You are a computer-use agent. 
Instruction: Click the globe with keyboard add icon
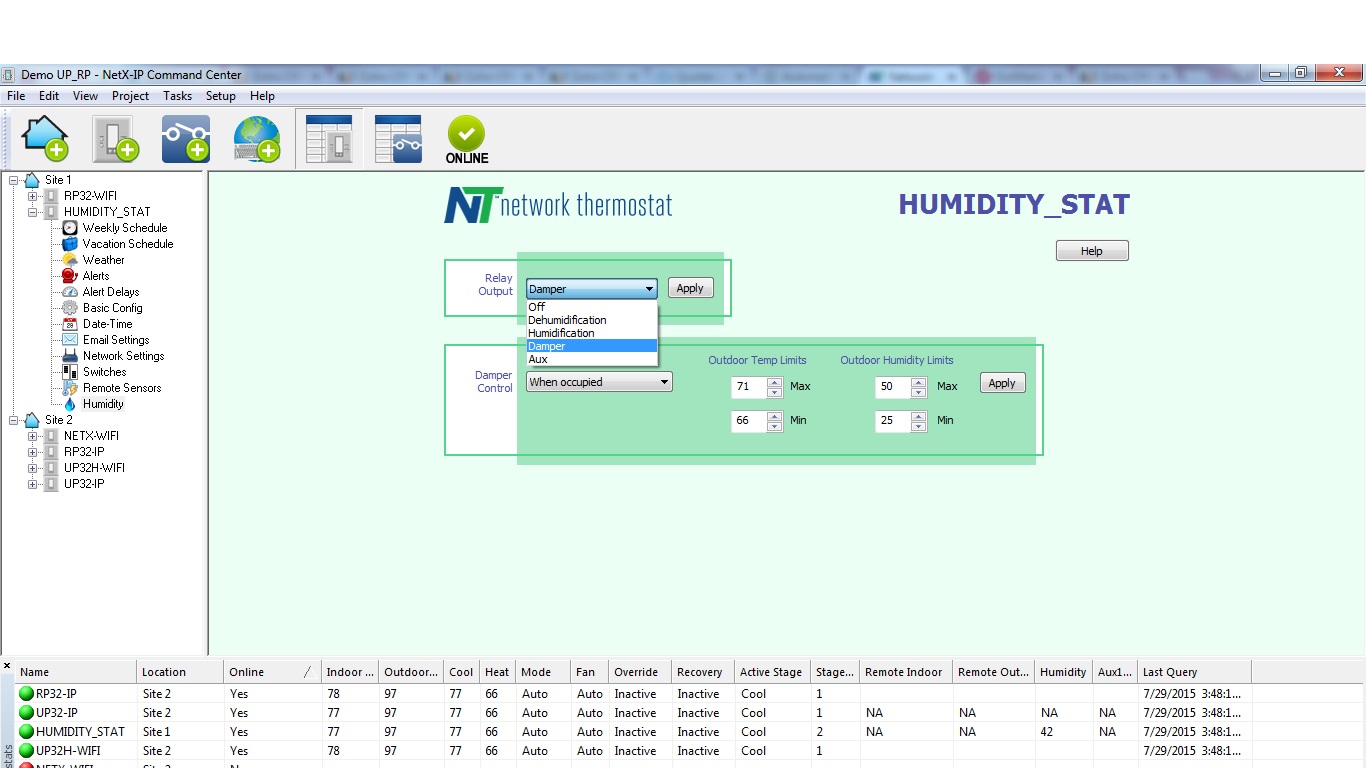coord(257,138)
